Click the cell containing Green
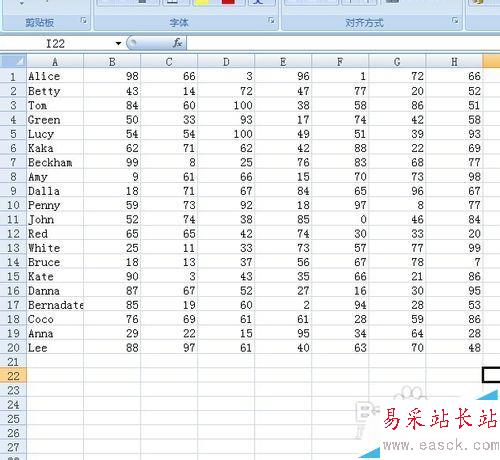Image resolution: width=500 pixels, height=460 pixels. (x=55, y=119)
